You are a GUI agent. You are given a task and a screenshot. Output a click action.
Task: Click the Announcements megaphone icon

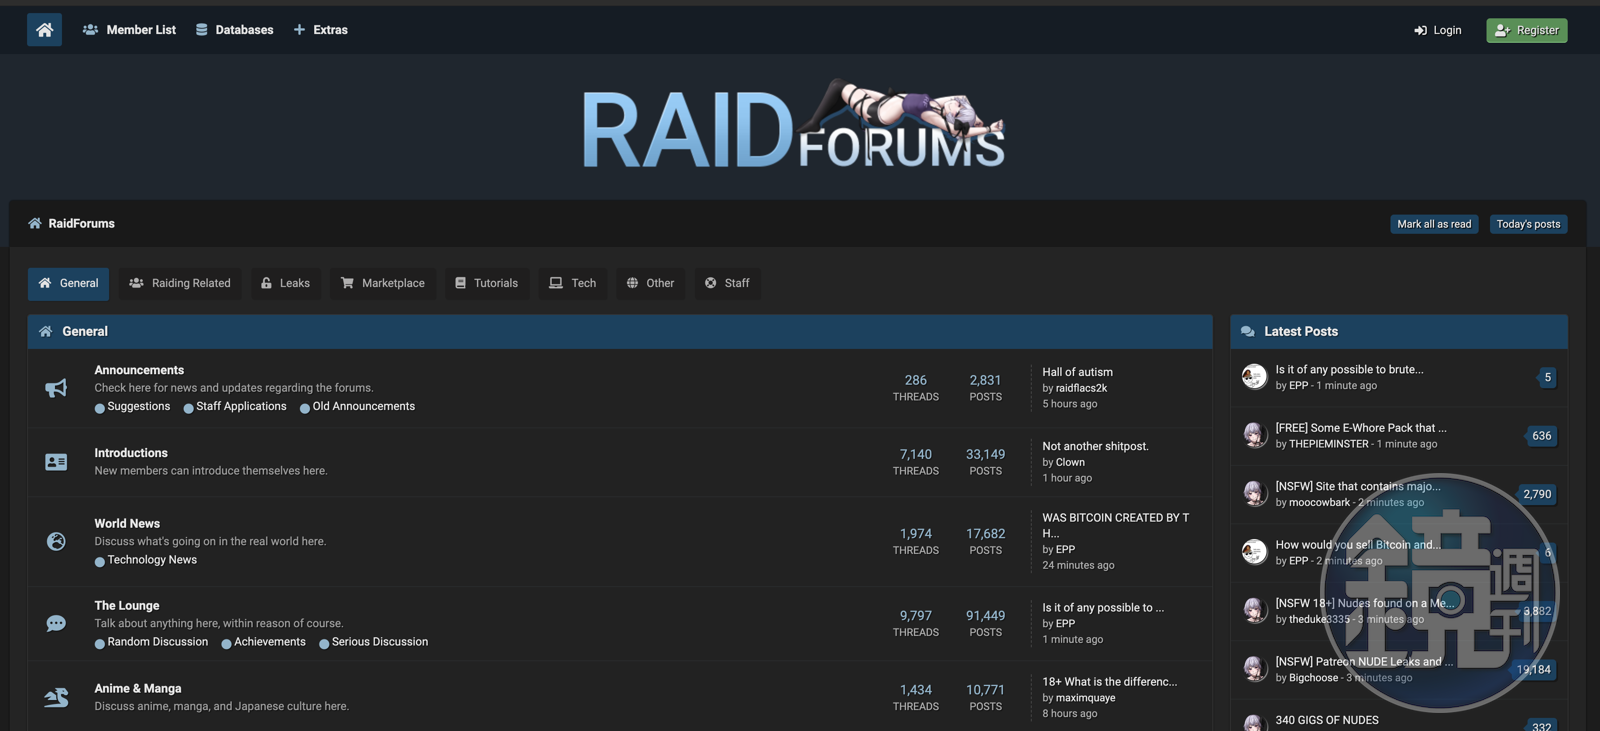tap(56, 388)
